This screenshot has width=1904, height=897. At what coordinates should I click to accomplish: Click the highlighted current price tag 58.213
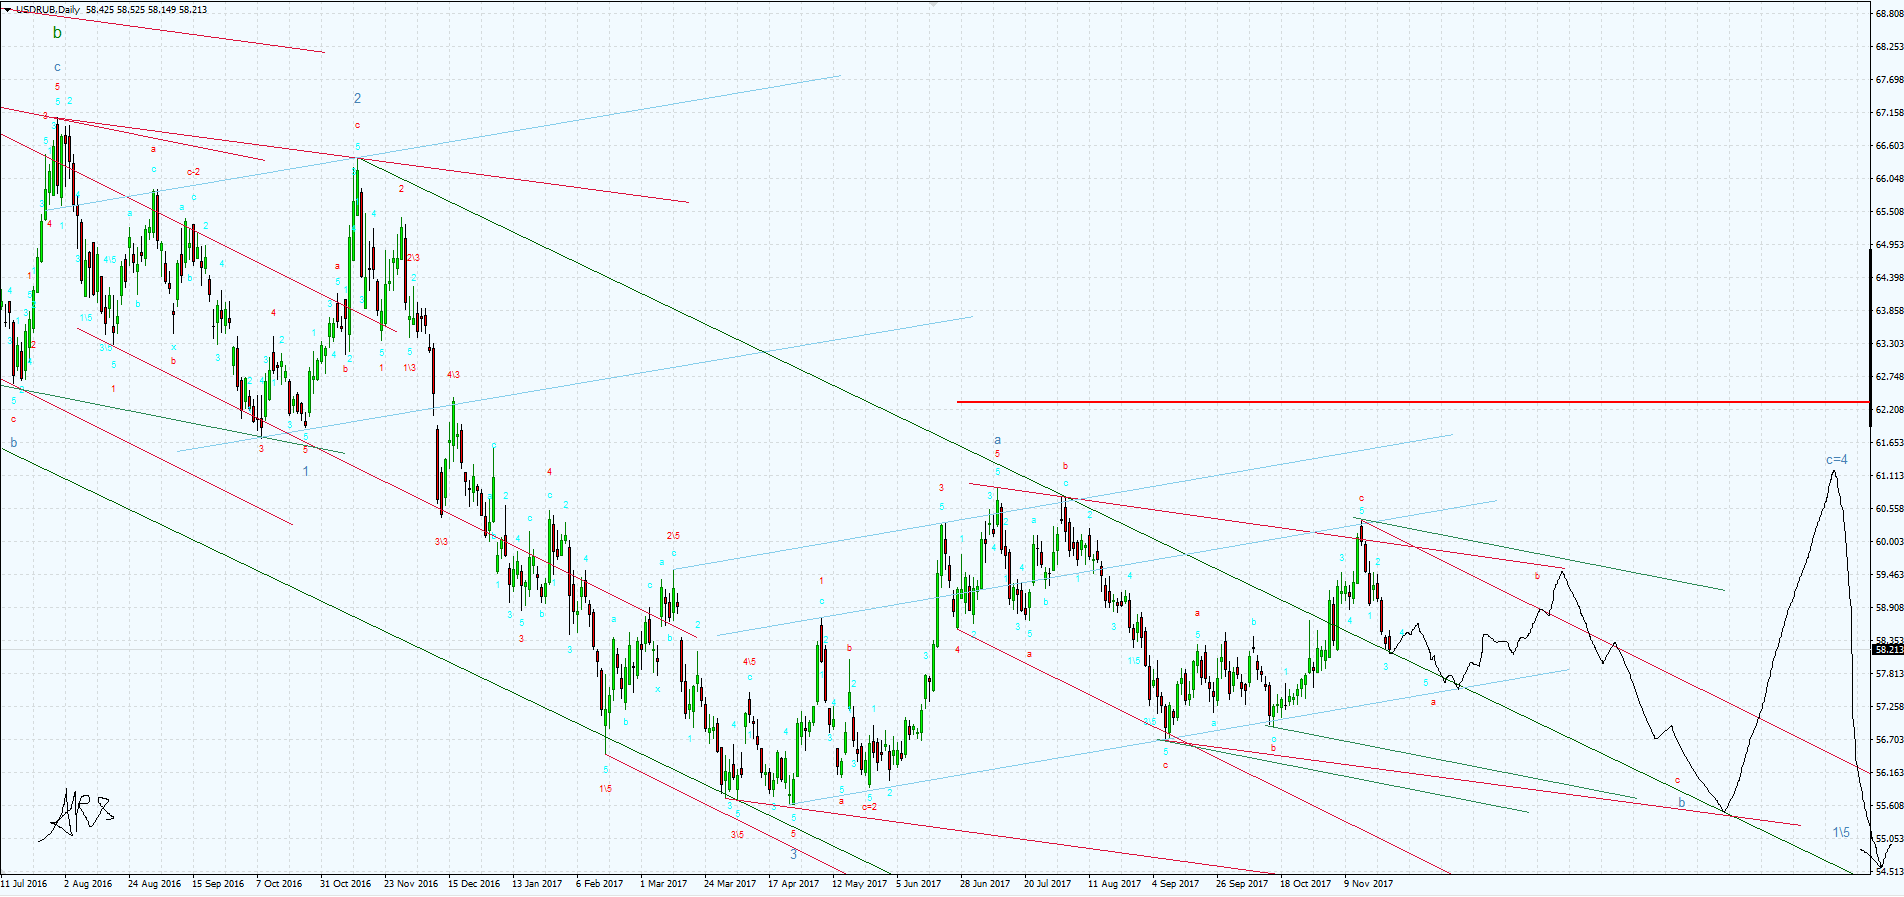coord(1887,650)
